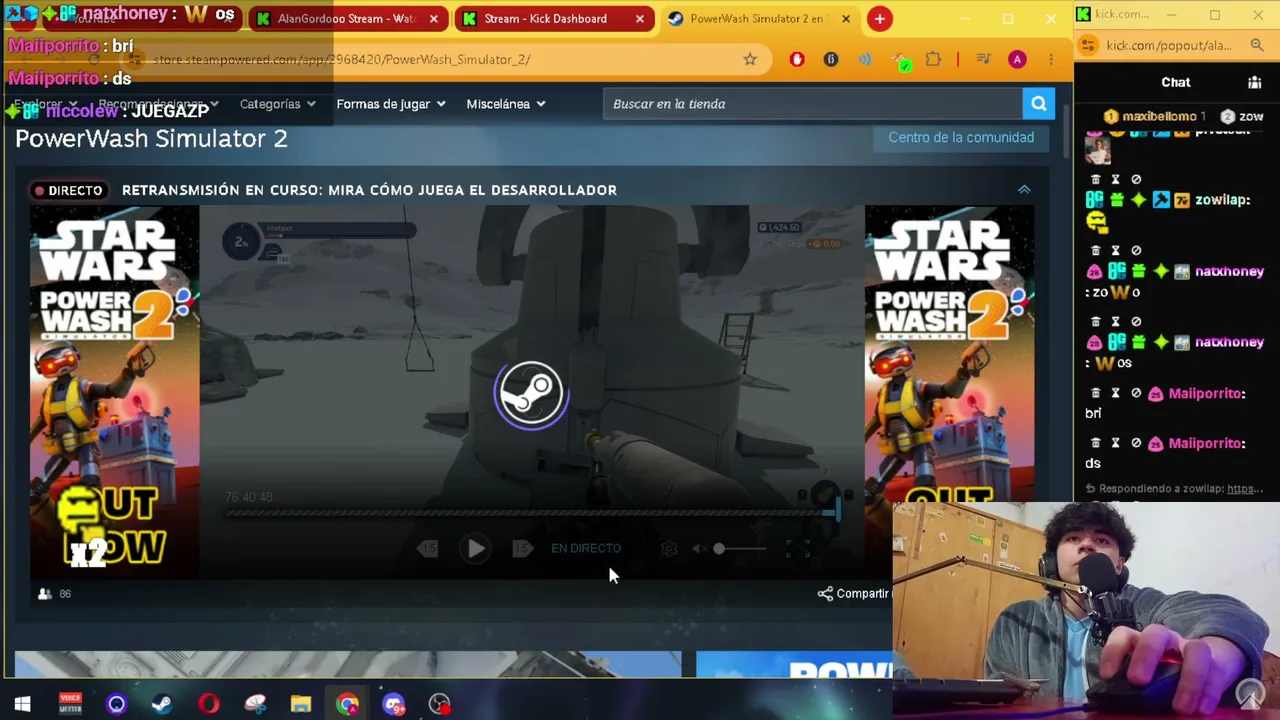Open natxhoney's username on "zoWo" message
Image resolution: width=1280 pixels, height=720 pixels.
click(x=1229, y=272)
